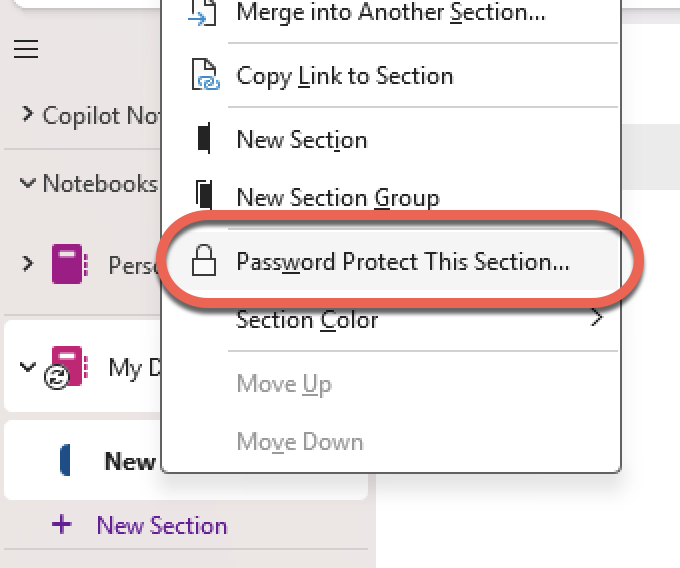Screen dimensions: 680x568
Task: Select Merge into Another Section
Action: [x=390, y=13]
